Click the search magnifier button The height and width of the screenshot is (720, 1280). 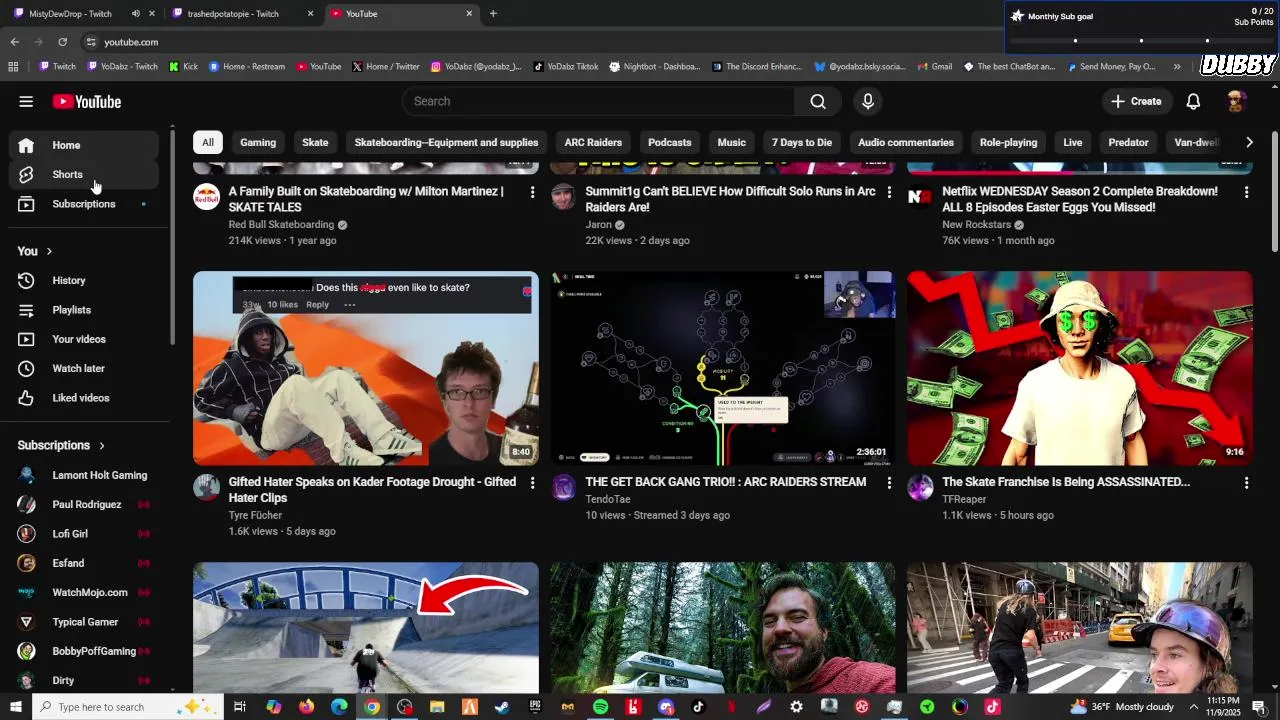818,101
